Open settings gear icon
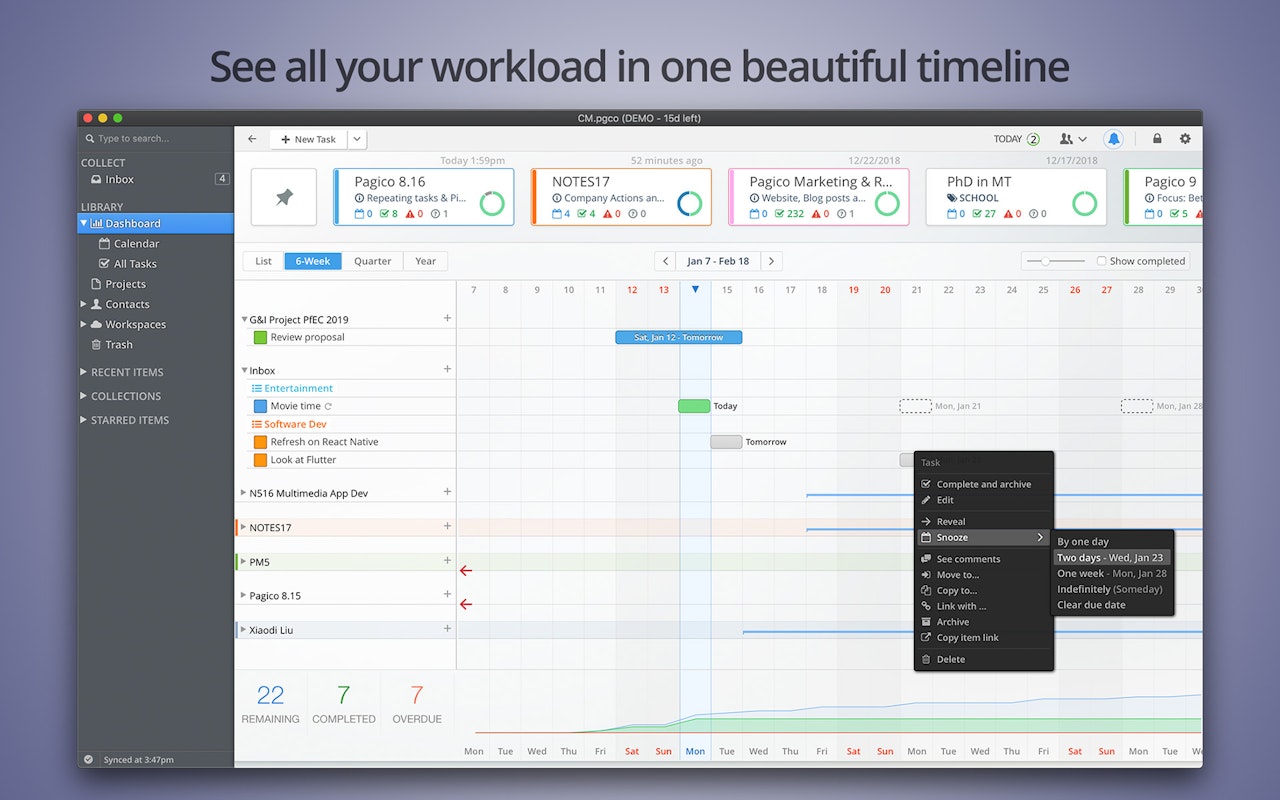The image size is (1280, 800). [1185, 139]
